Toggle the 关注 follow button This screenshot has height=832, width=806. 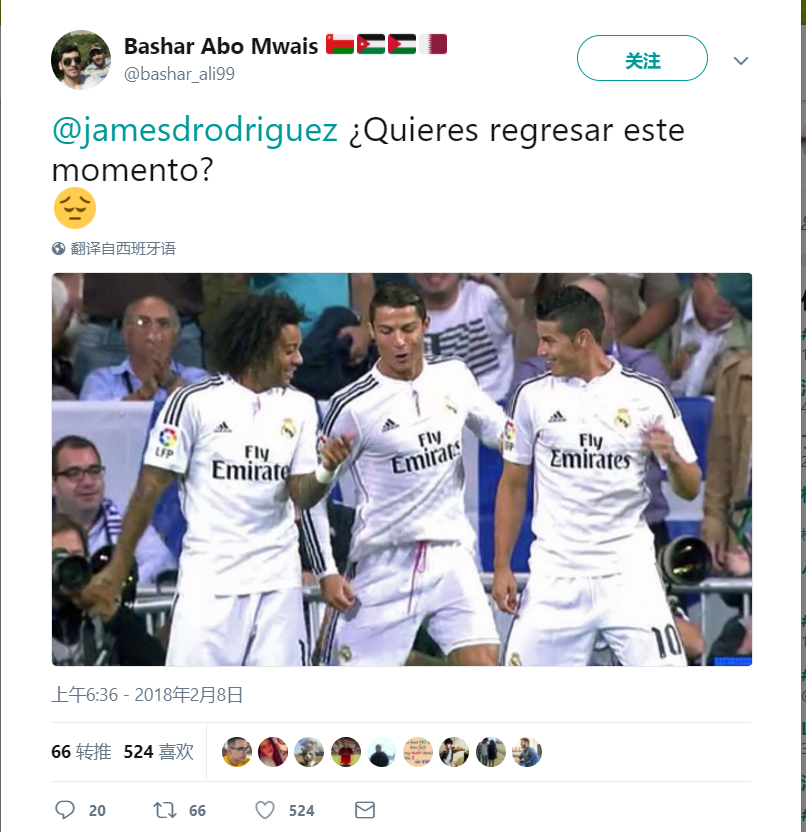tap(642, 58)
